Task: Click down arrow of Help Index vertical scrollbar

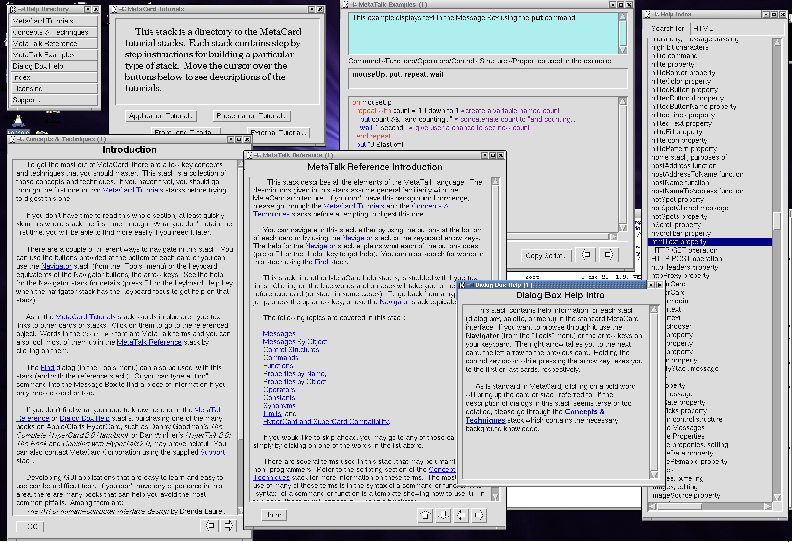Action: coord(777,498)
